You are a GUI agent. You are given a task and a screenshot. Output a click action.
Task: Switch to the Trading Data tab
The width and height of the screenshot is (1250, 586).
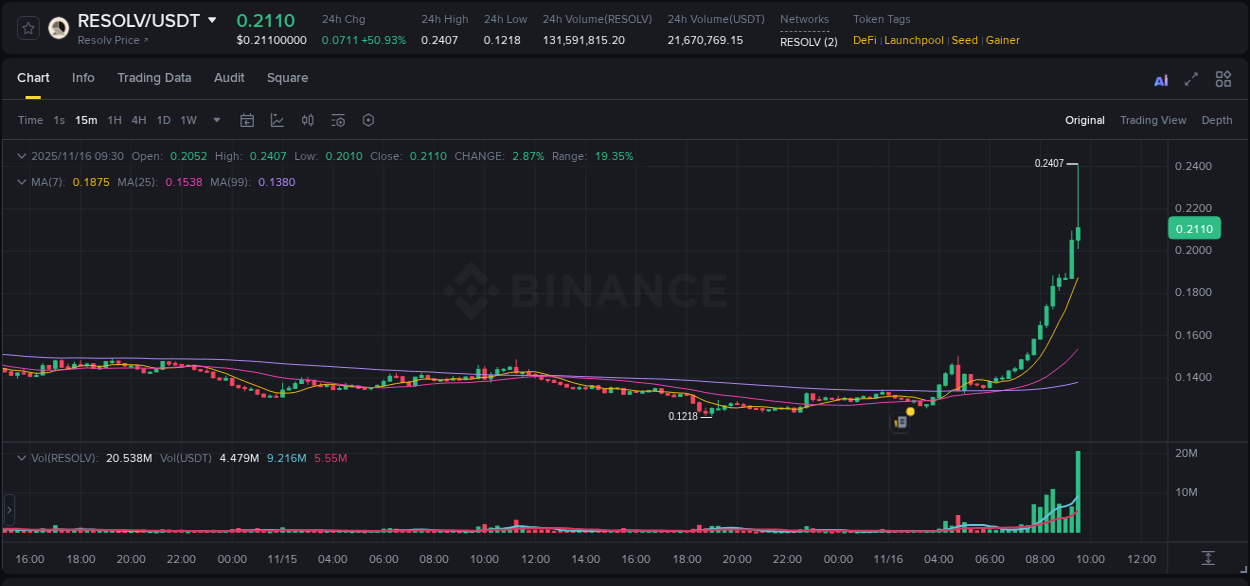pyautogui.click(x=154, y=78)
